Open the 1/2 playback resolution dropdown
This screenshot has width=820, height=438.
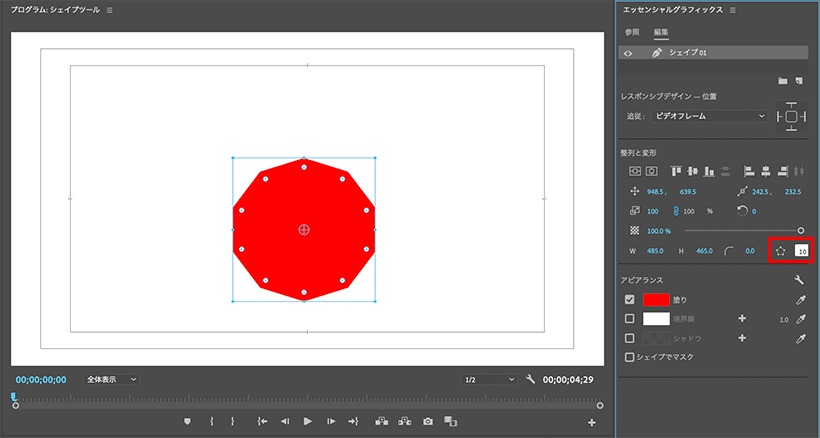tap(489, 379)
